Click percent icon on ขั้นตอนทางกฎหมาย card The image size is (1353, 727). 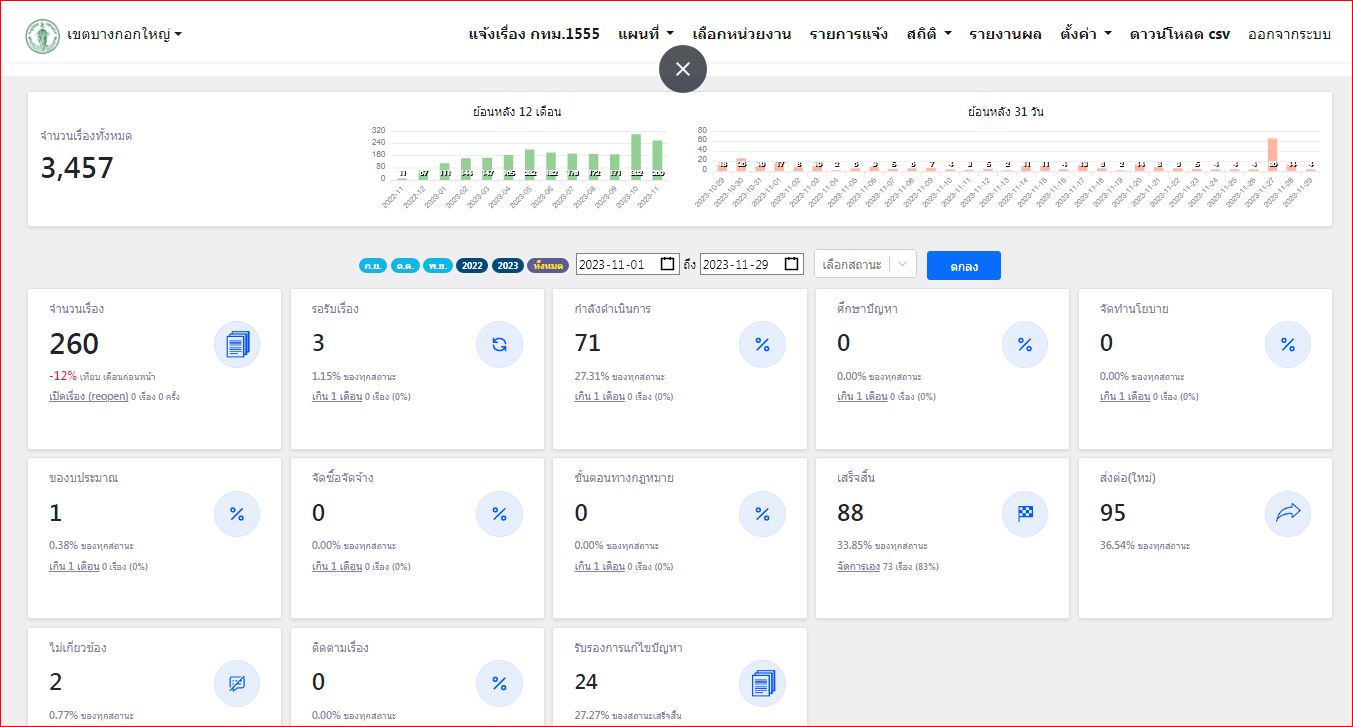tap(762, 514)
